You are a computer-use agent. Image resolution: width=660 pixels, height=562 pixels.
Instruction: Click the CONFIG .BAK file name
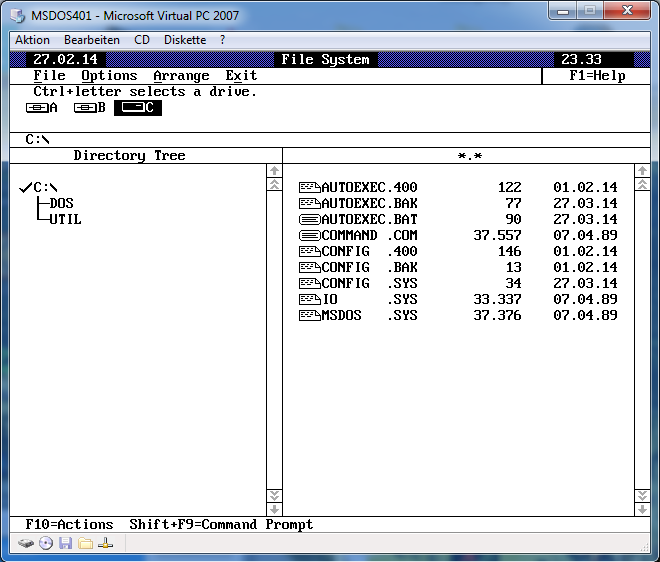point(370,267)
